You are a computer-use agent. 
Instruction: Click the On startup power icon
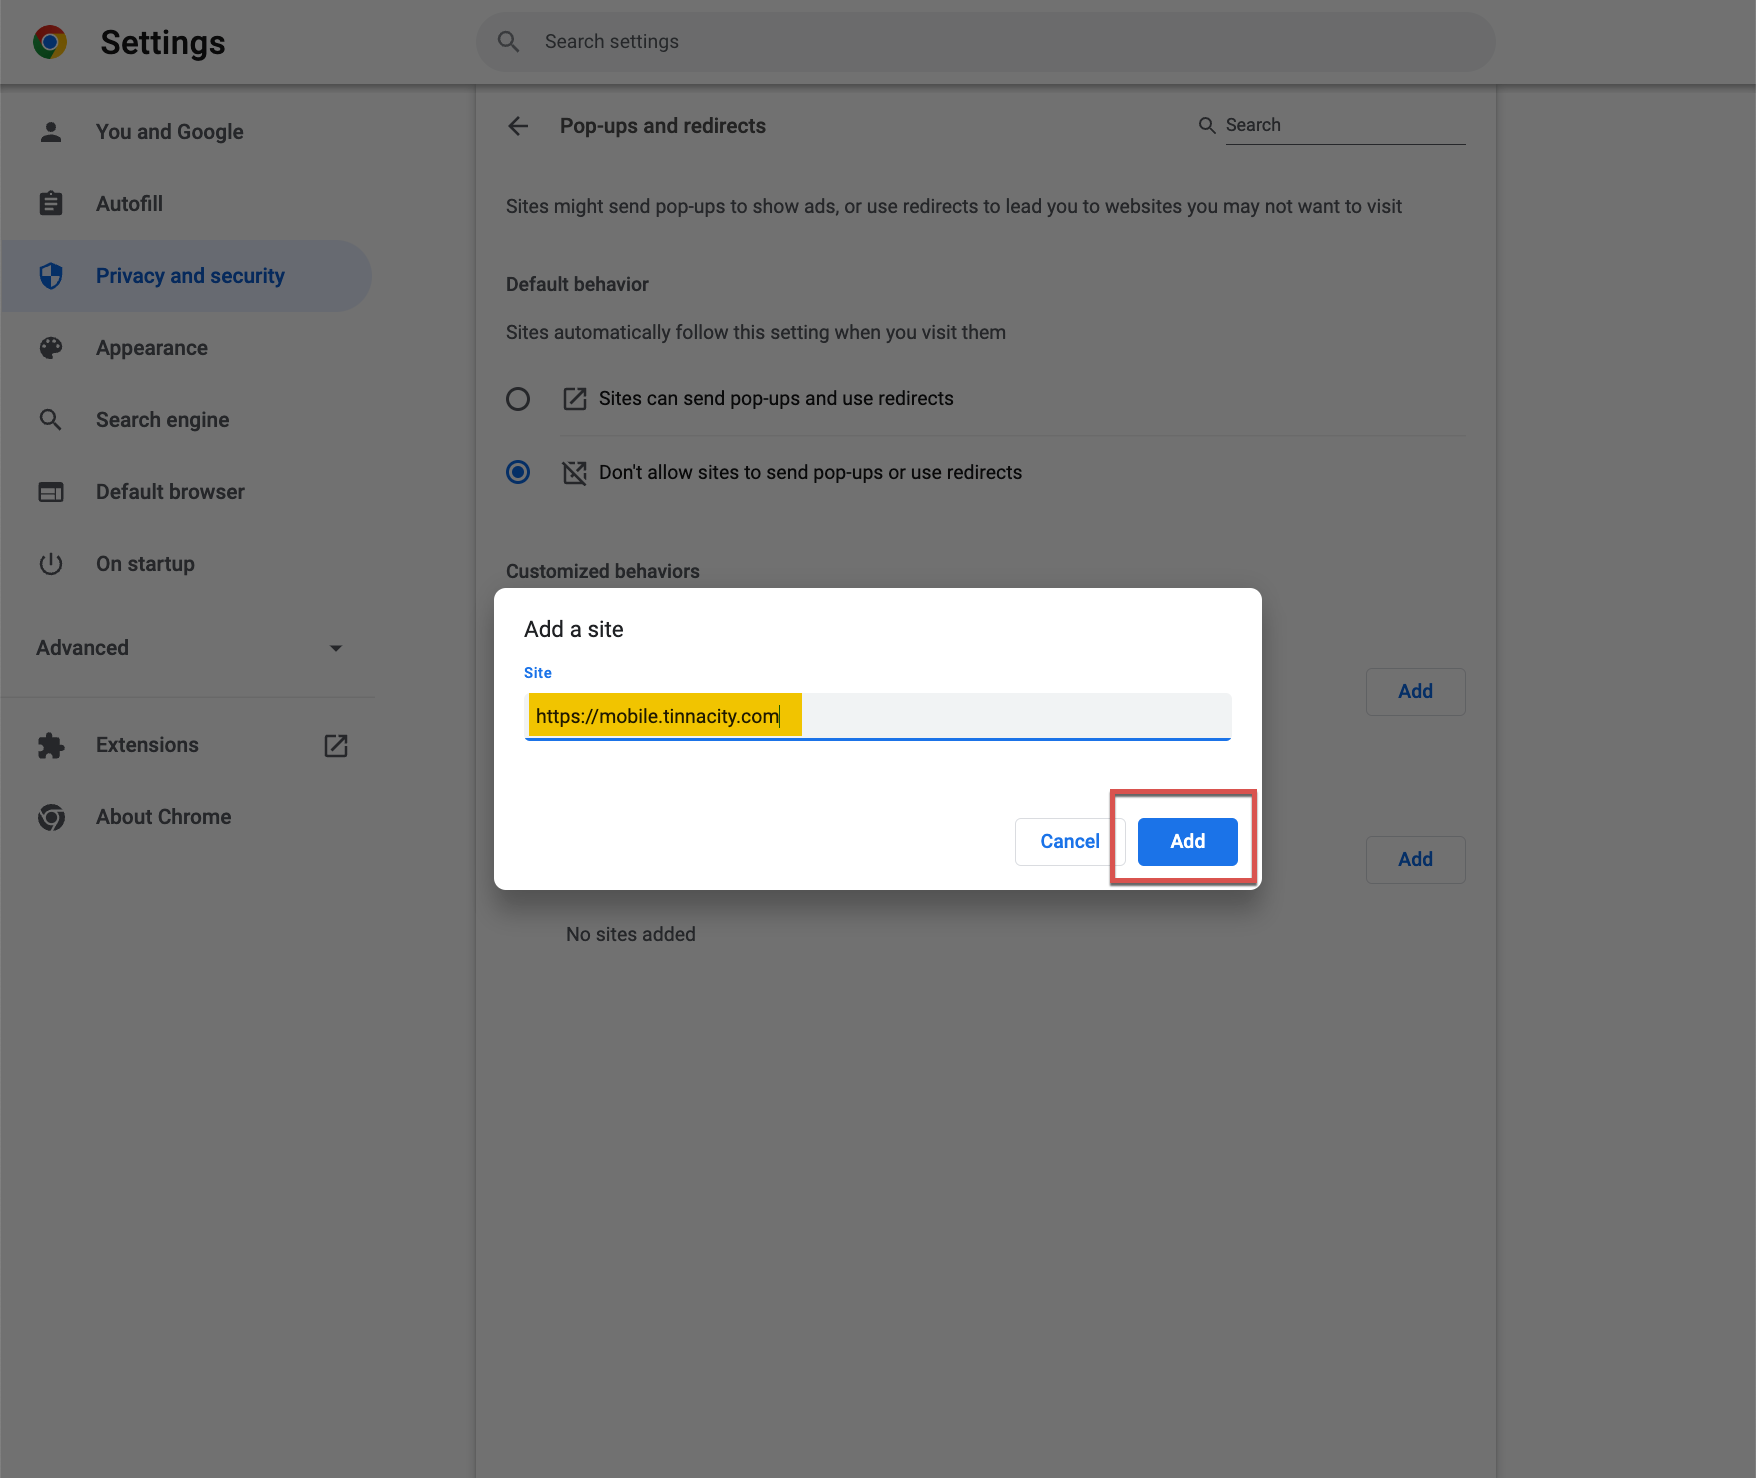pos(50,563)
